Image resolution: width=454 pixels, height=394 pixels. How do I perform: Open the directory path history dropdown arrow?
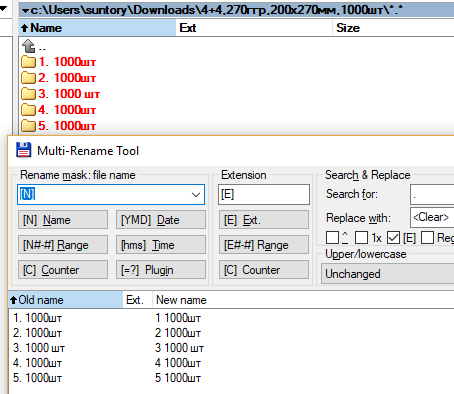click(x=25, y=11)
